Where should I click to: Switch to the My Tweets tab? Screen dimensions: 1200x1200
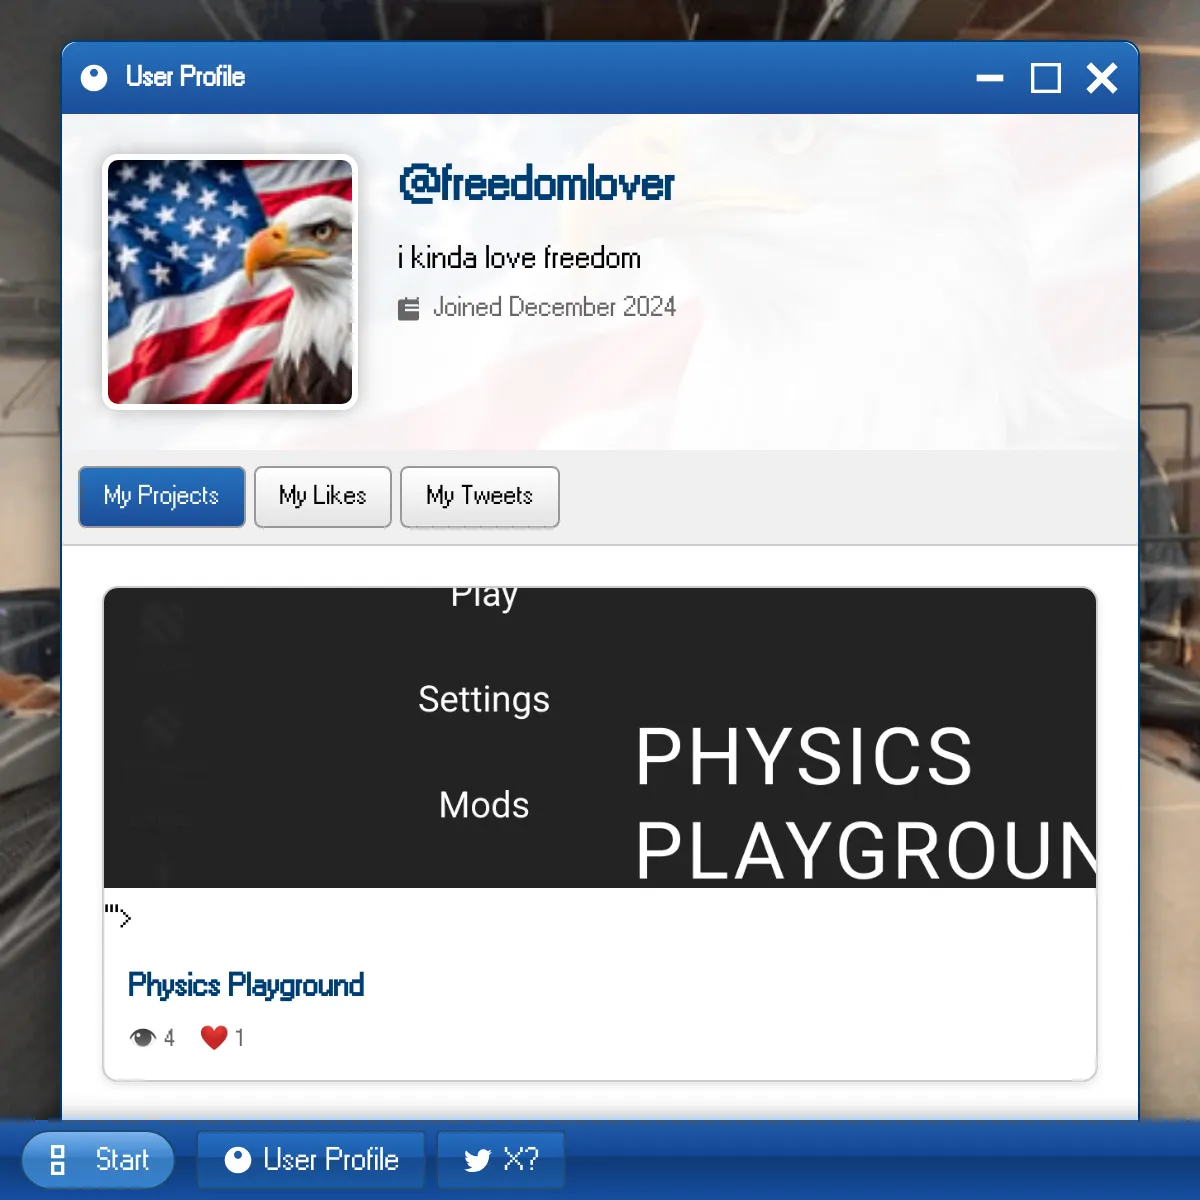tap(479, 496)
